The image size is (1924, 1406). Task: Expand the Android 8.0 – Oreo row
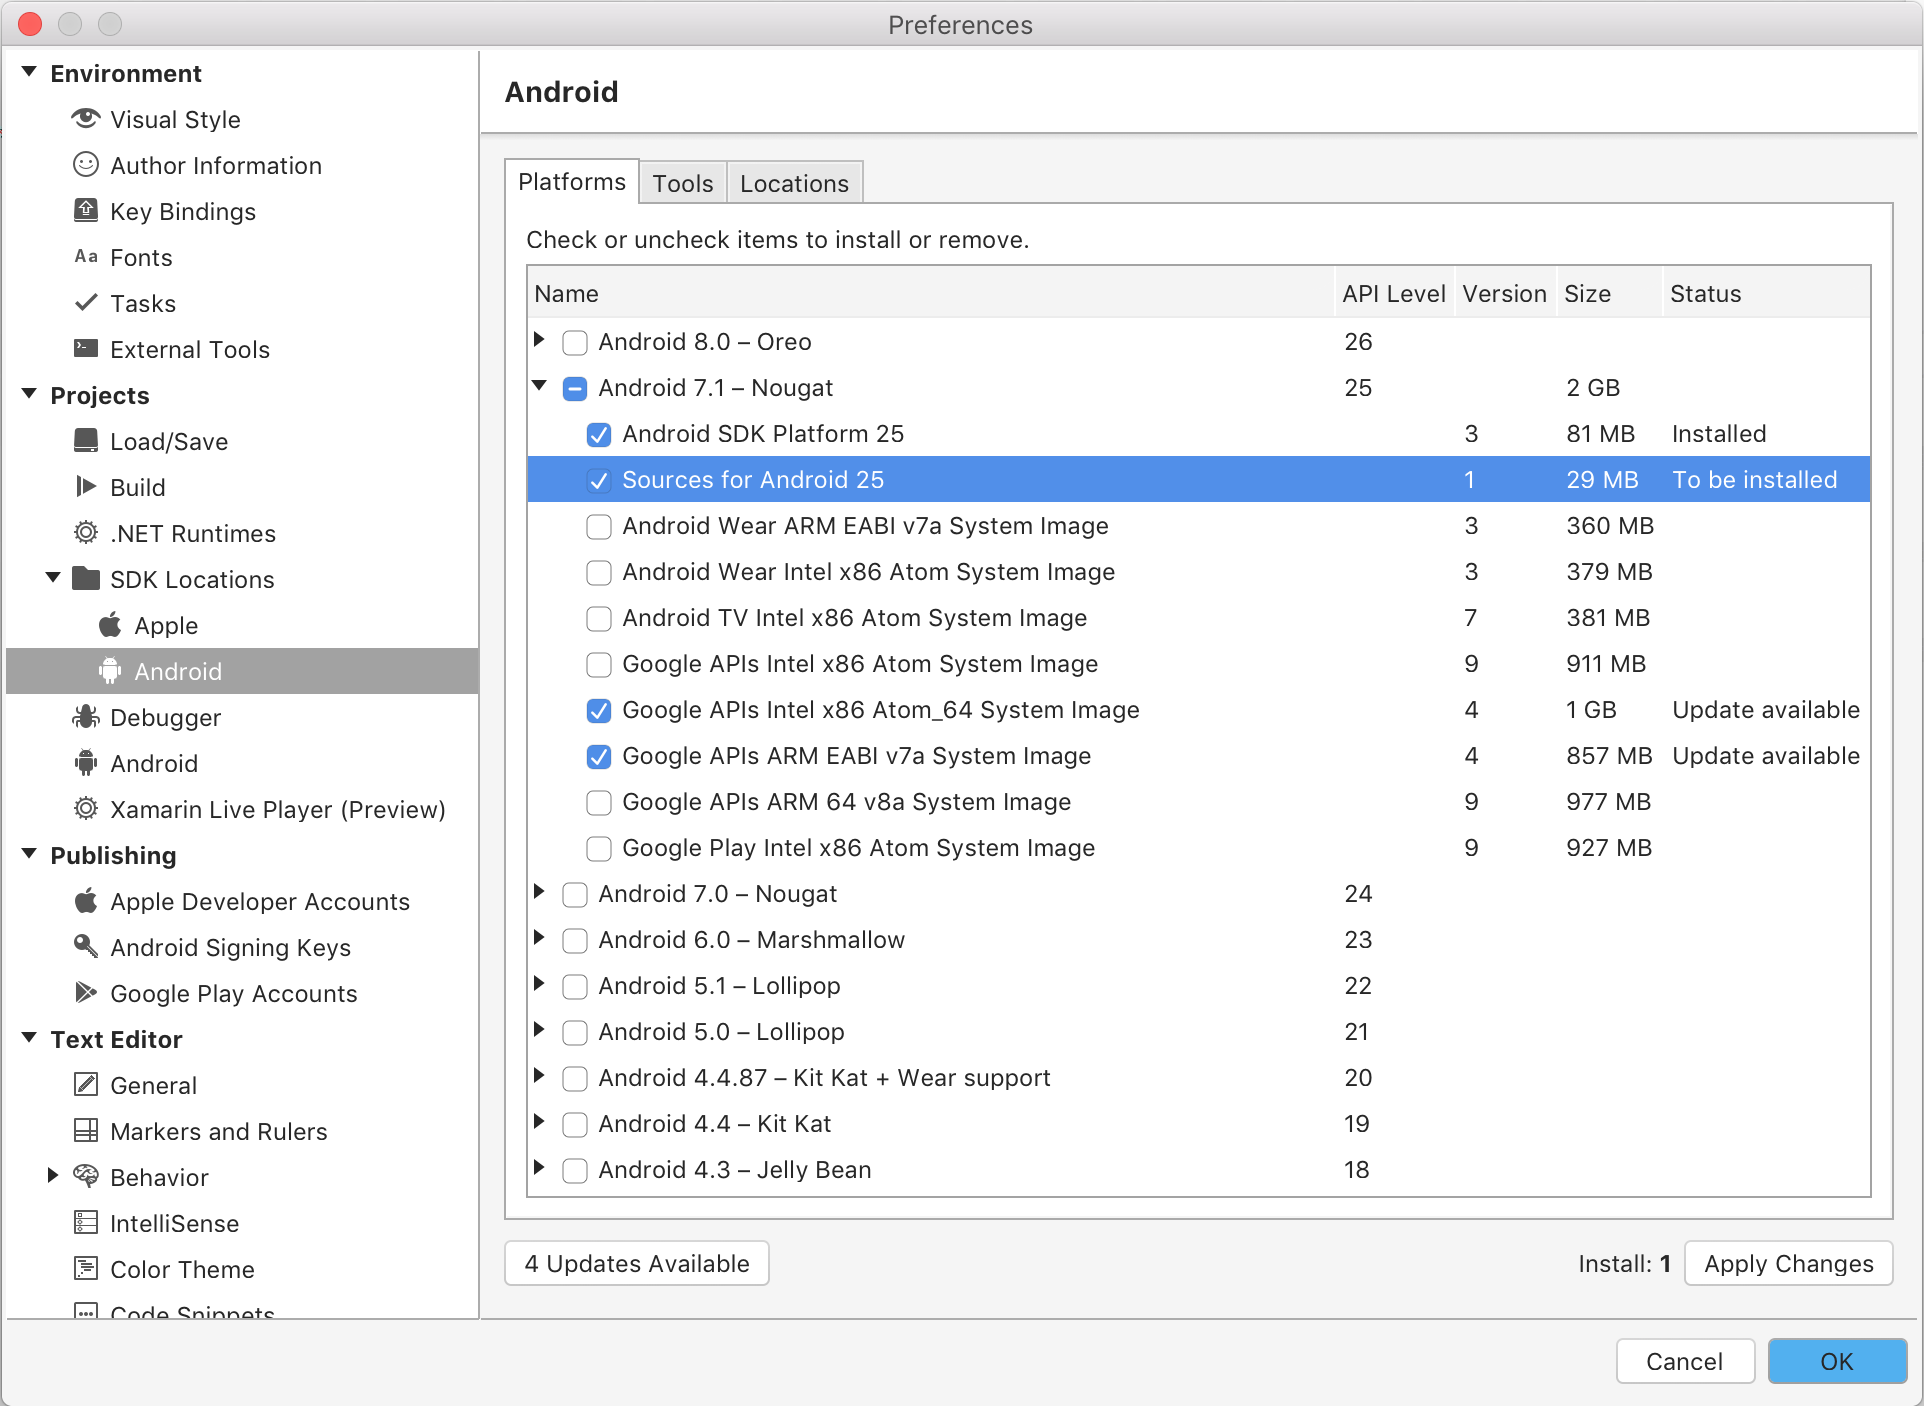click(x=539, y=339)
